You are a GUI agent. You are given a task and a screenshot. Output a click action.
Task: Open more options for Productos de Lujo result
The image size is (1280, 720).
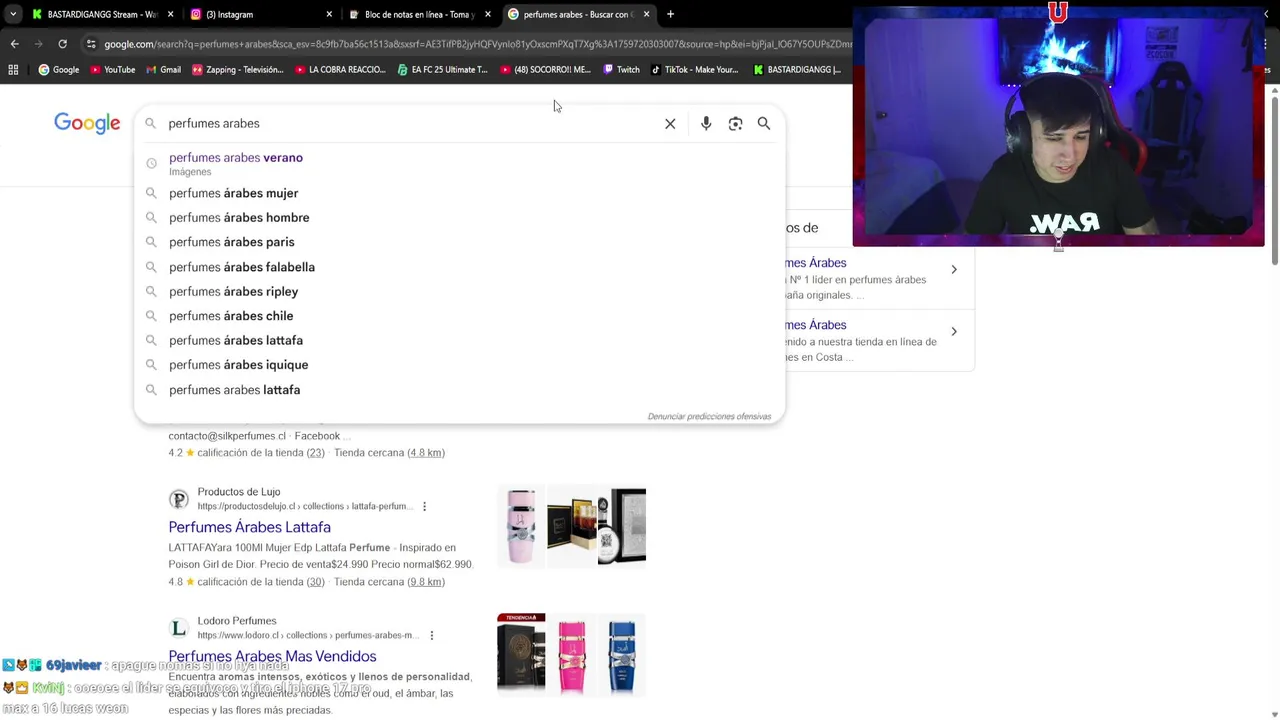coord(424,506)
